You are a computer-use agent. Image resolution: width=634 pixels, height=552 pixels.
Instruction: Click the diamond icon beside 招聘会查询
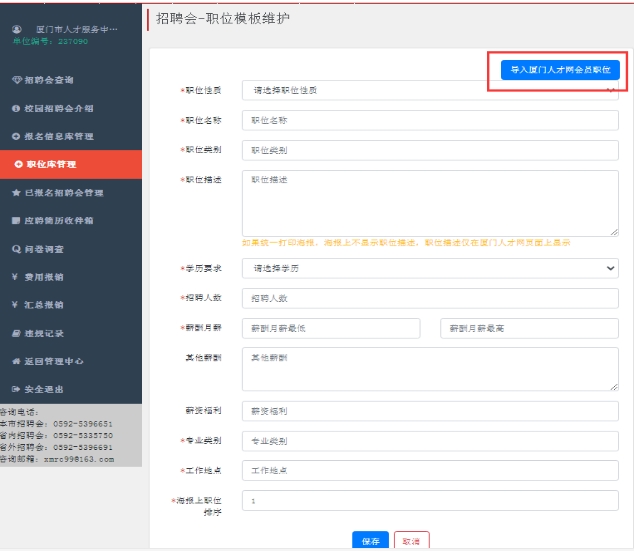[16, 79]
